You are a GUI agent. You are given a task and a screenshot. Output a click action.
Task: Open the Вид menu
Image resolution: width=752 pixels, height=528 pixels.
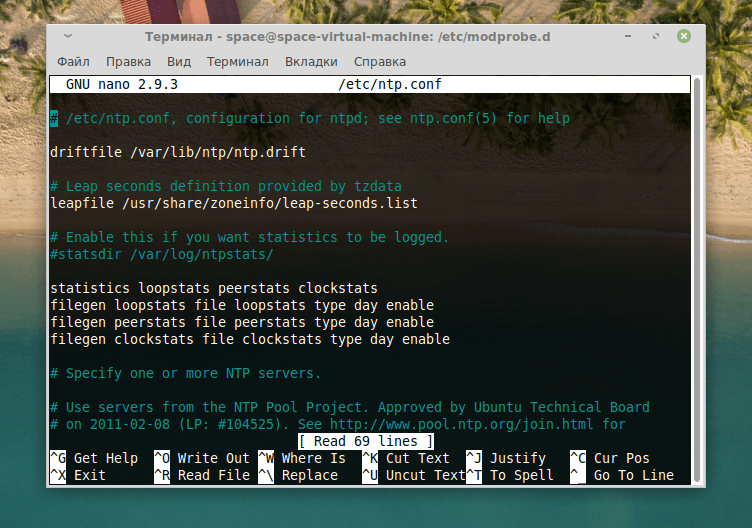179,62
